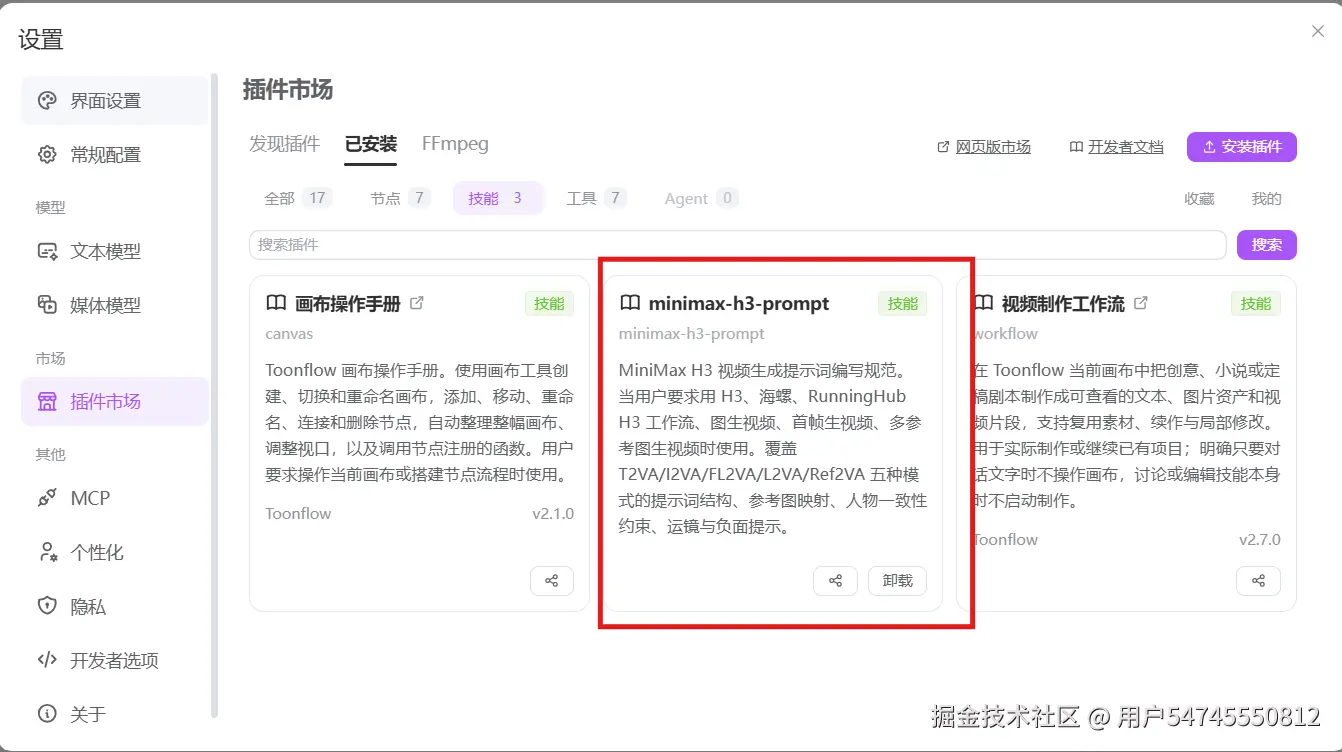The image size is (1342, 752).
Task: Uninstall minimax-h3-prompt with 卸载 button
Action: 898,580
